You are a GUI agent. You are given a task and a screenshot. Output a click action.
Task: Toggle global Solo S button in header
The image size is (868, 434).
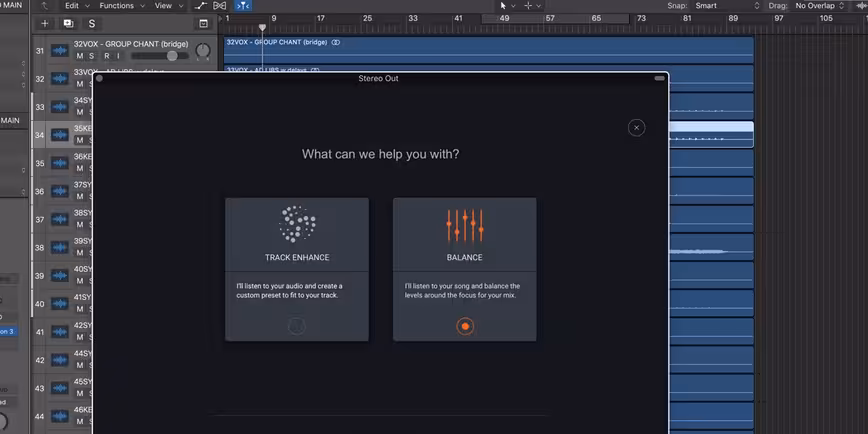click(92, 23)
